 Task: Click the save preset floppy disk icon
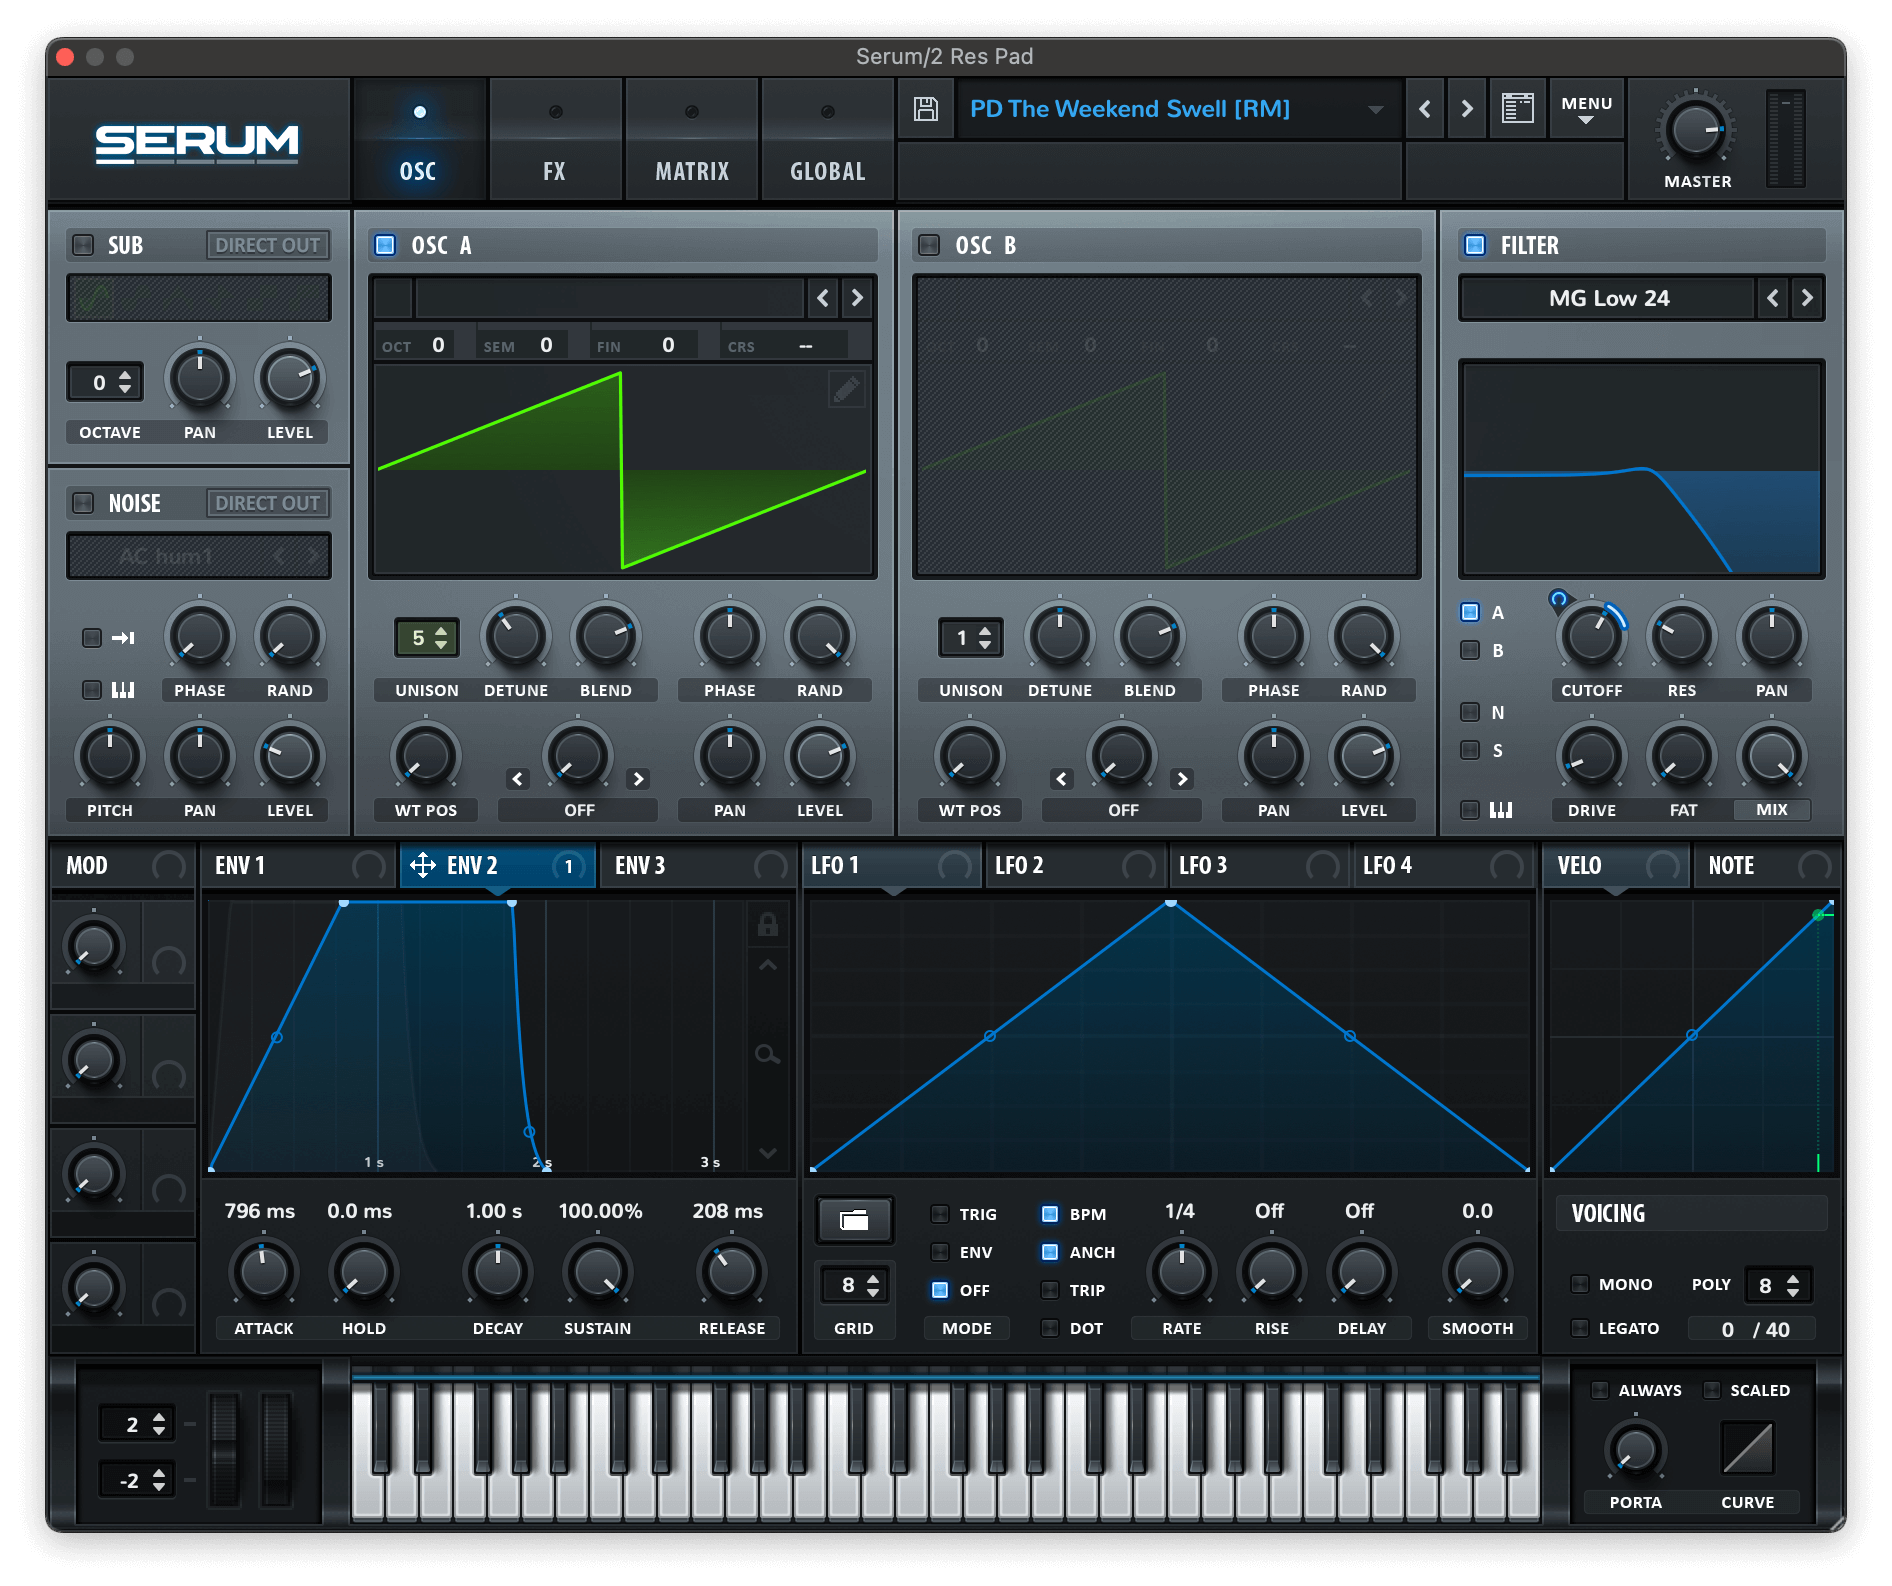pos(925,109)
